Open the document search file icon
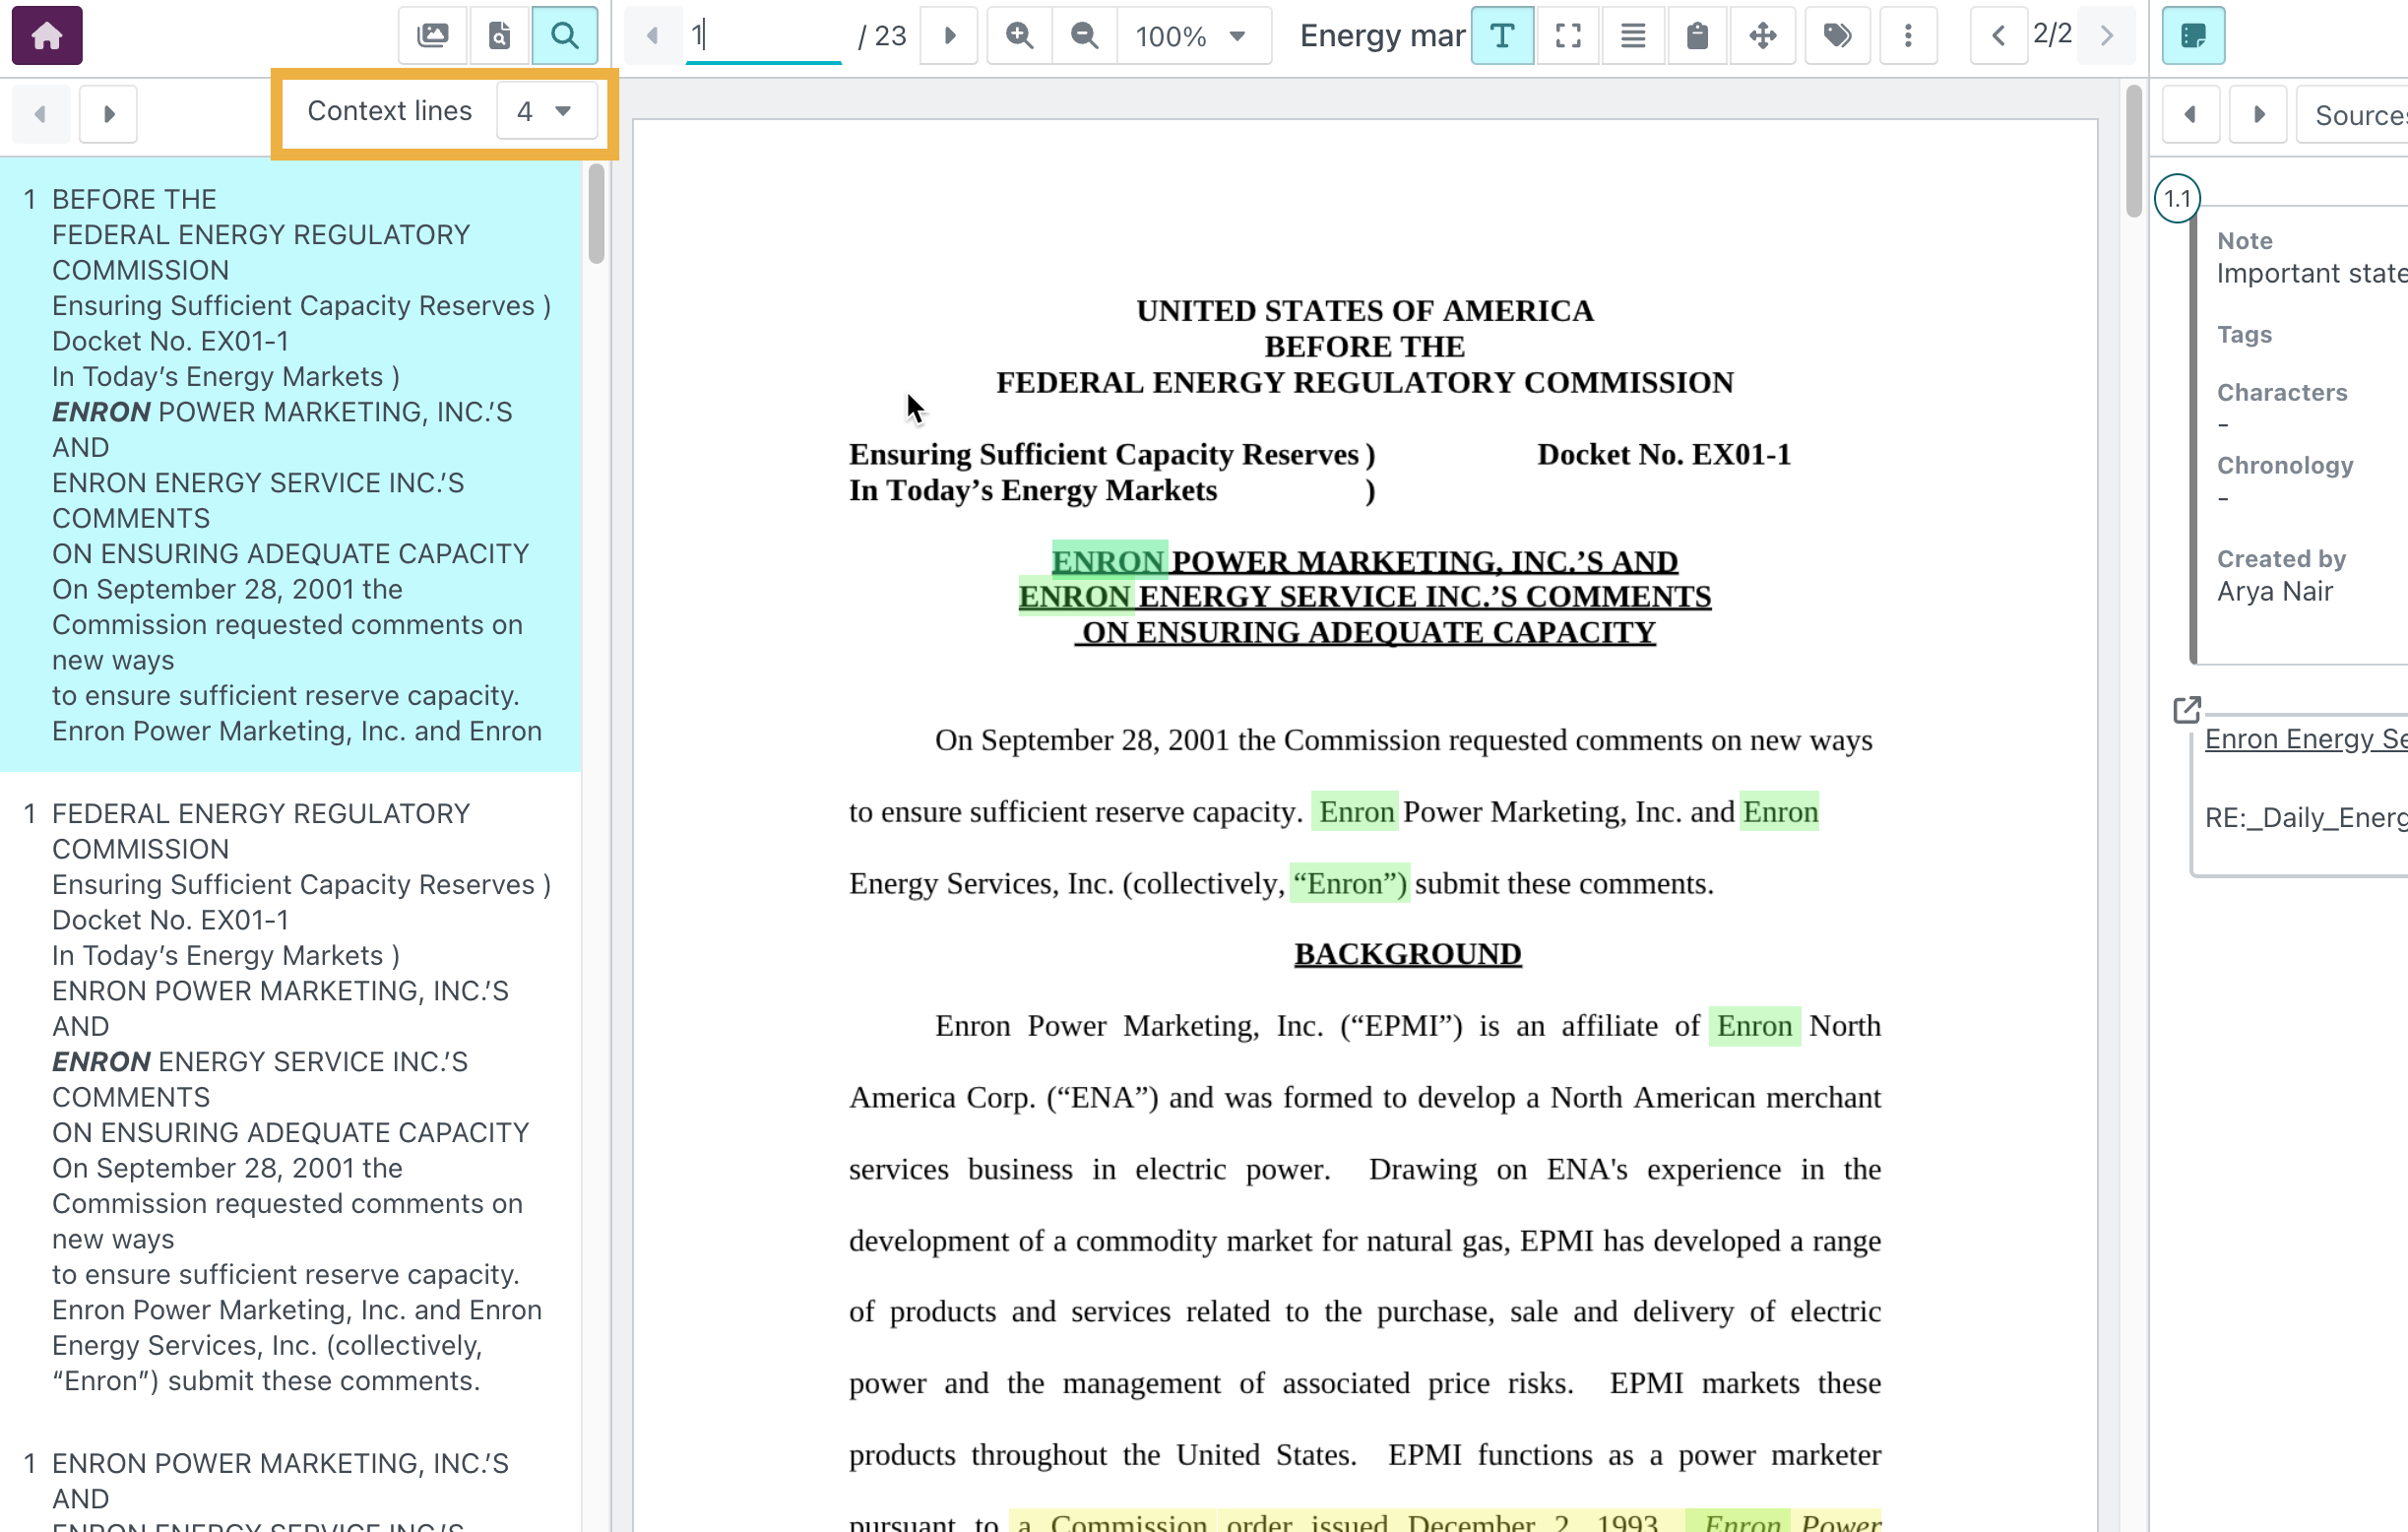Screen dimensions: 2408x1532 pyautogui.click(x=498, y=36)
